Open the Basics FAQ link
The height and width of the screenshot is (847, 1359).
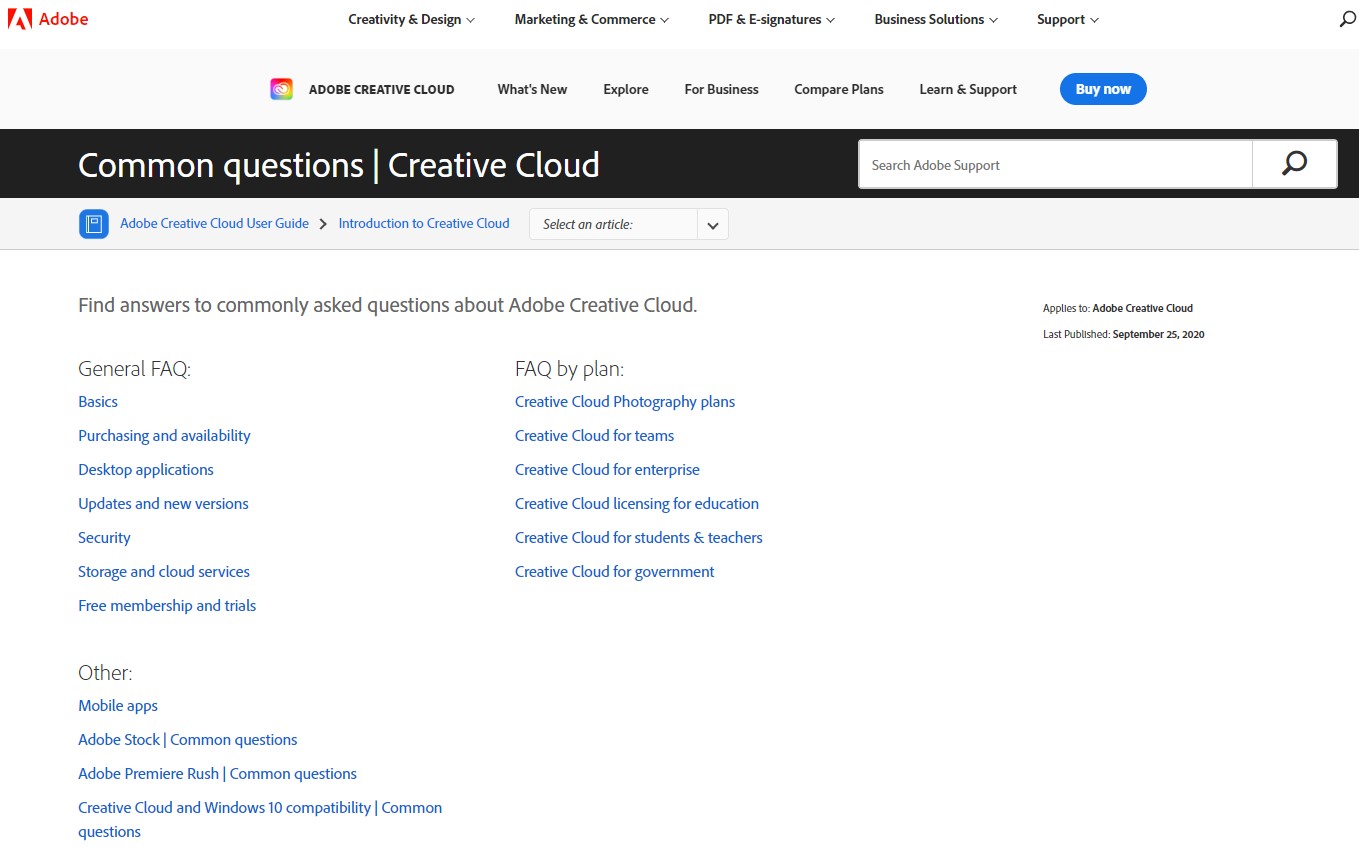tap(97, 401)
